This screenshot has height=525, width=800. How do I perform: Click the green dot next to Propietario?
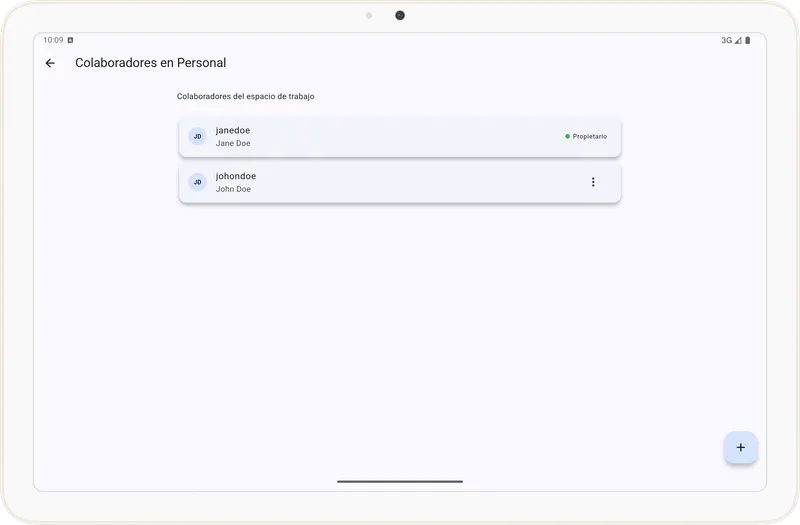(567, 136)
